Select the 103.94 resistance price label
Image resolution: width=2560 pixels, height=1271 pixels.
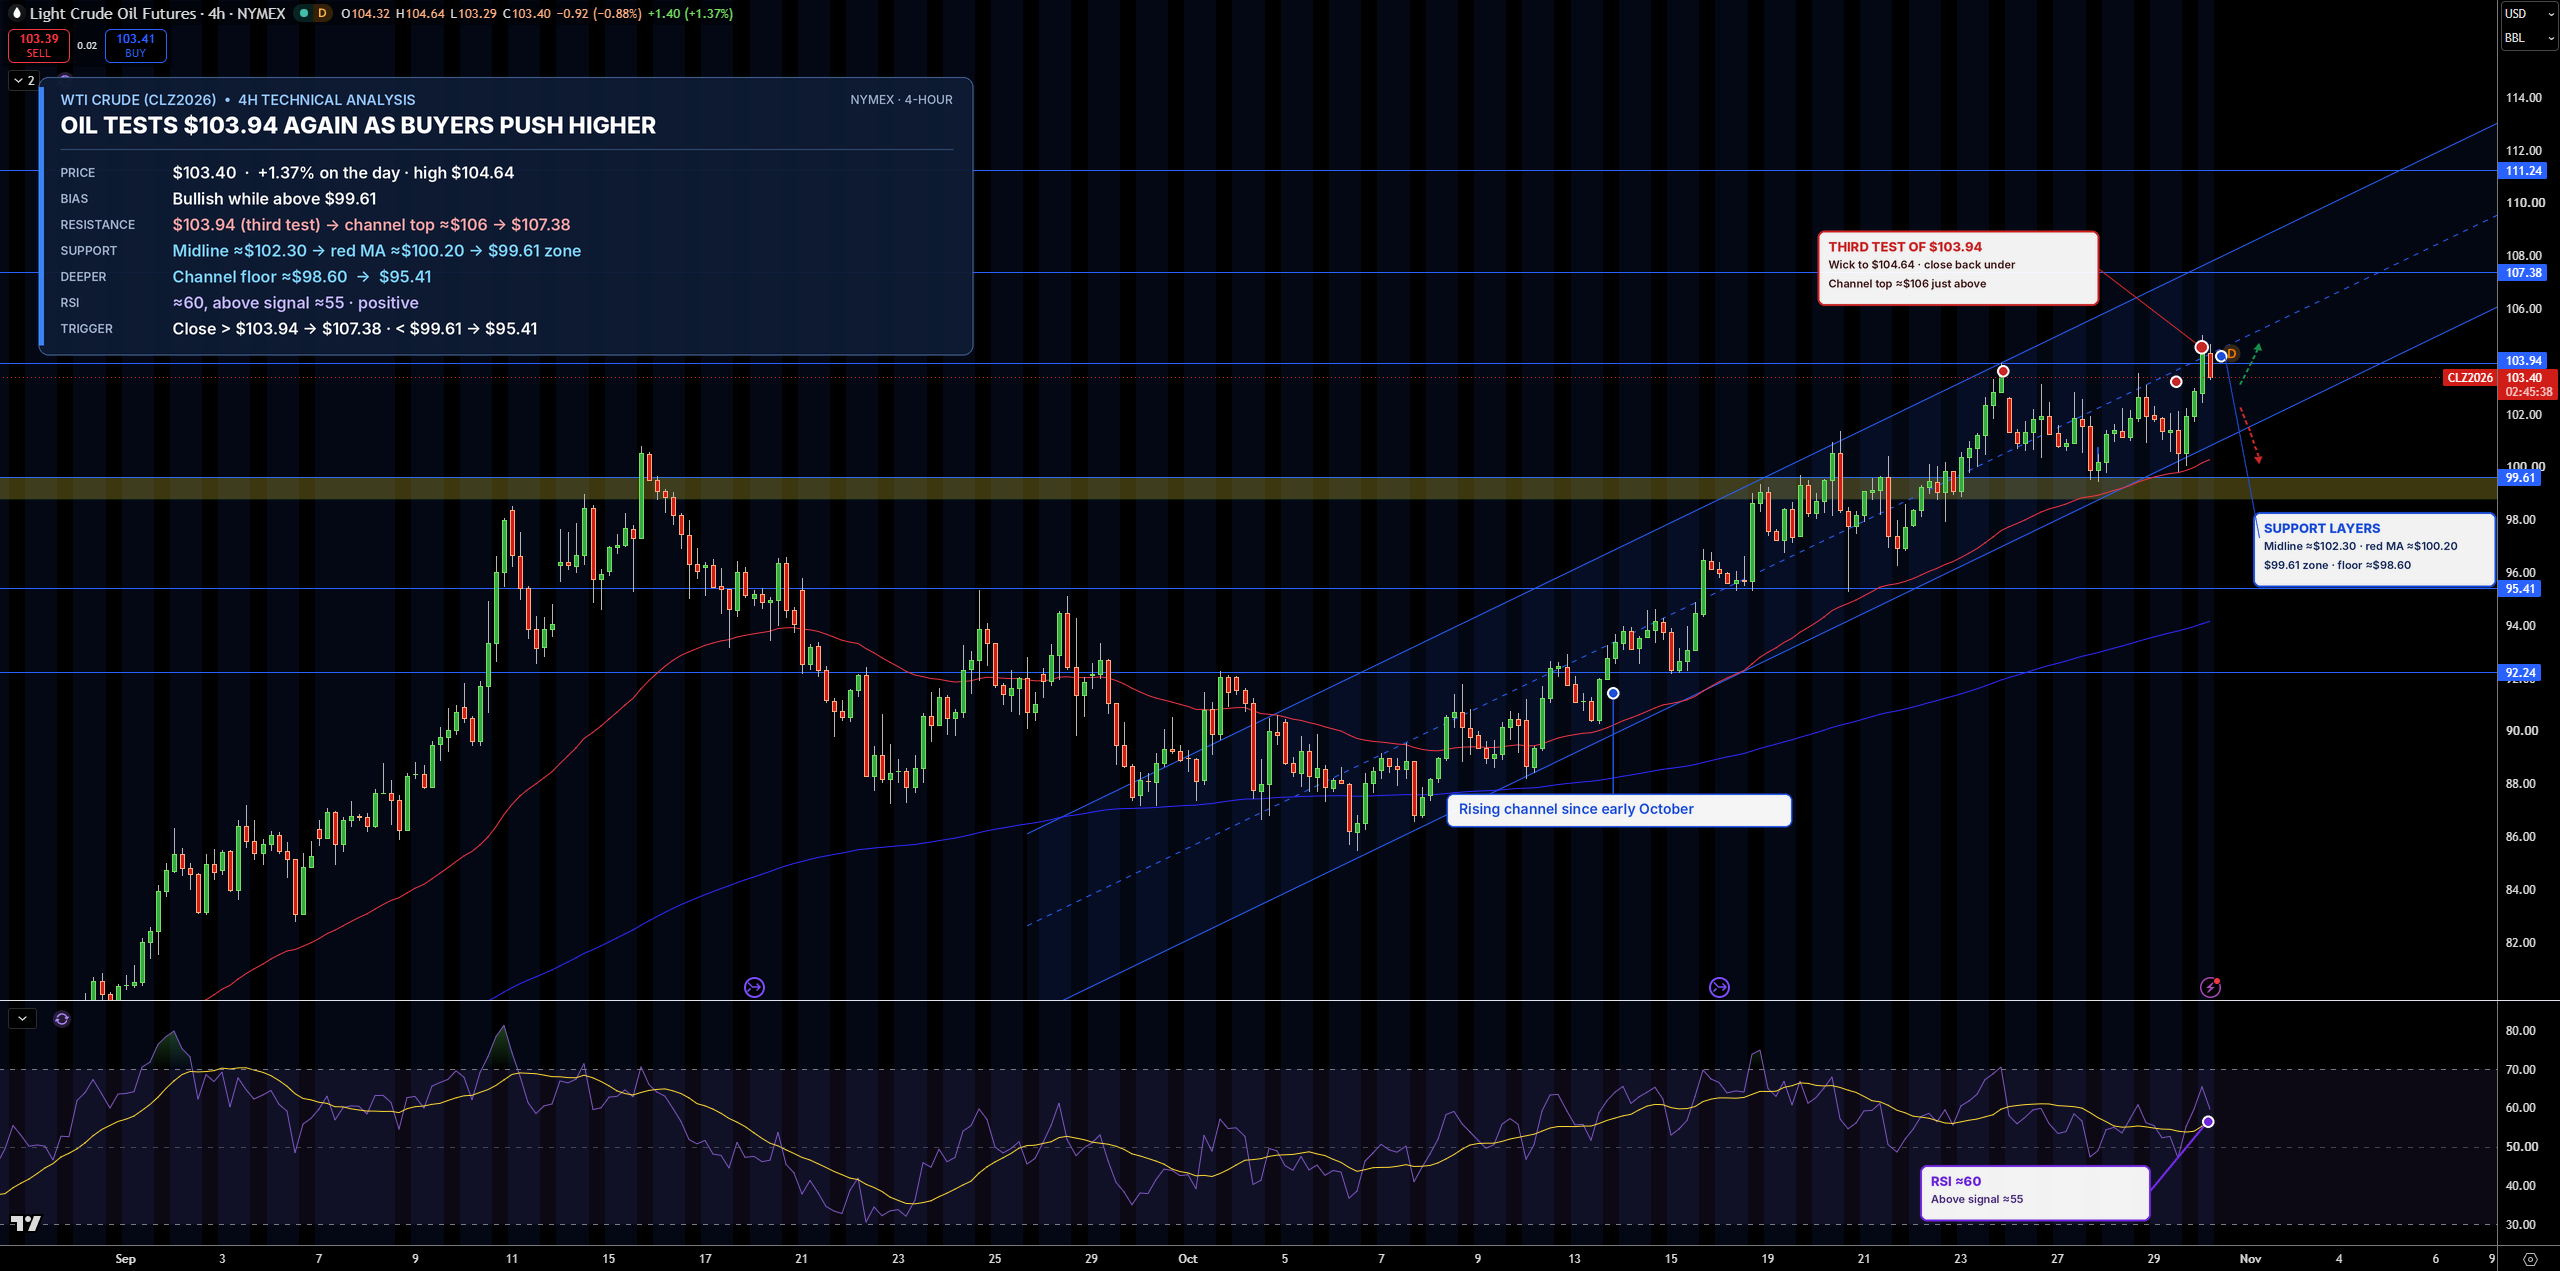click(2523, 360)
